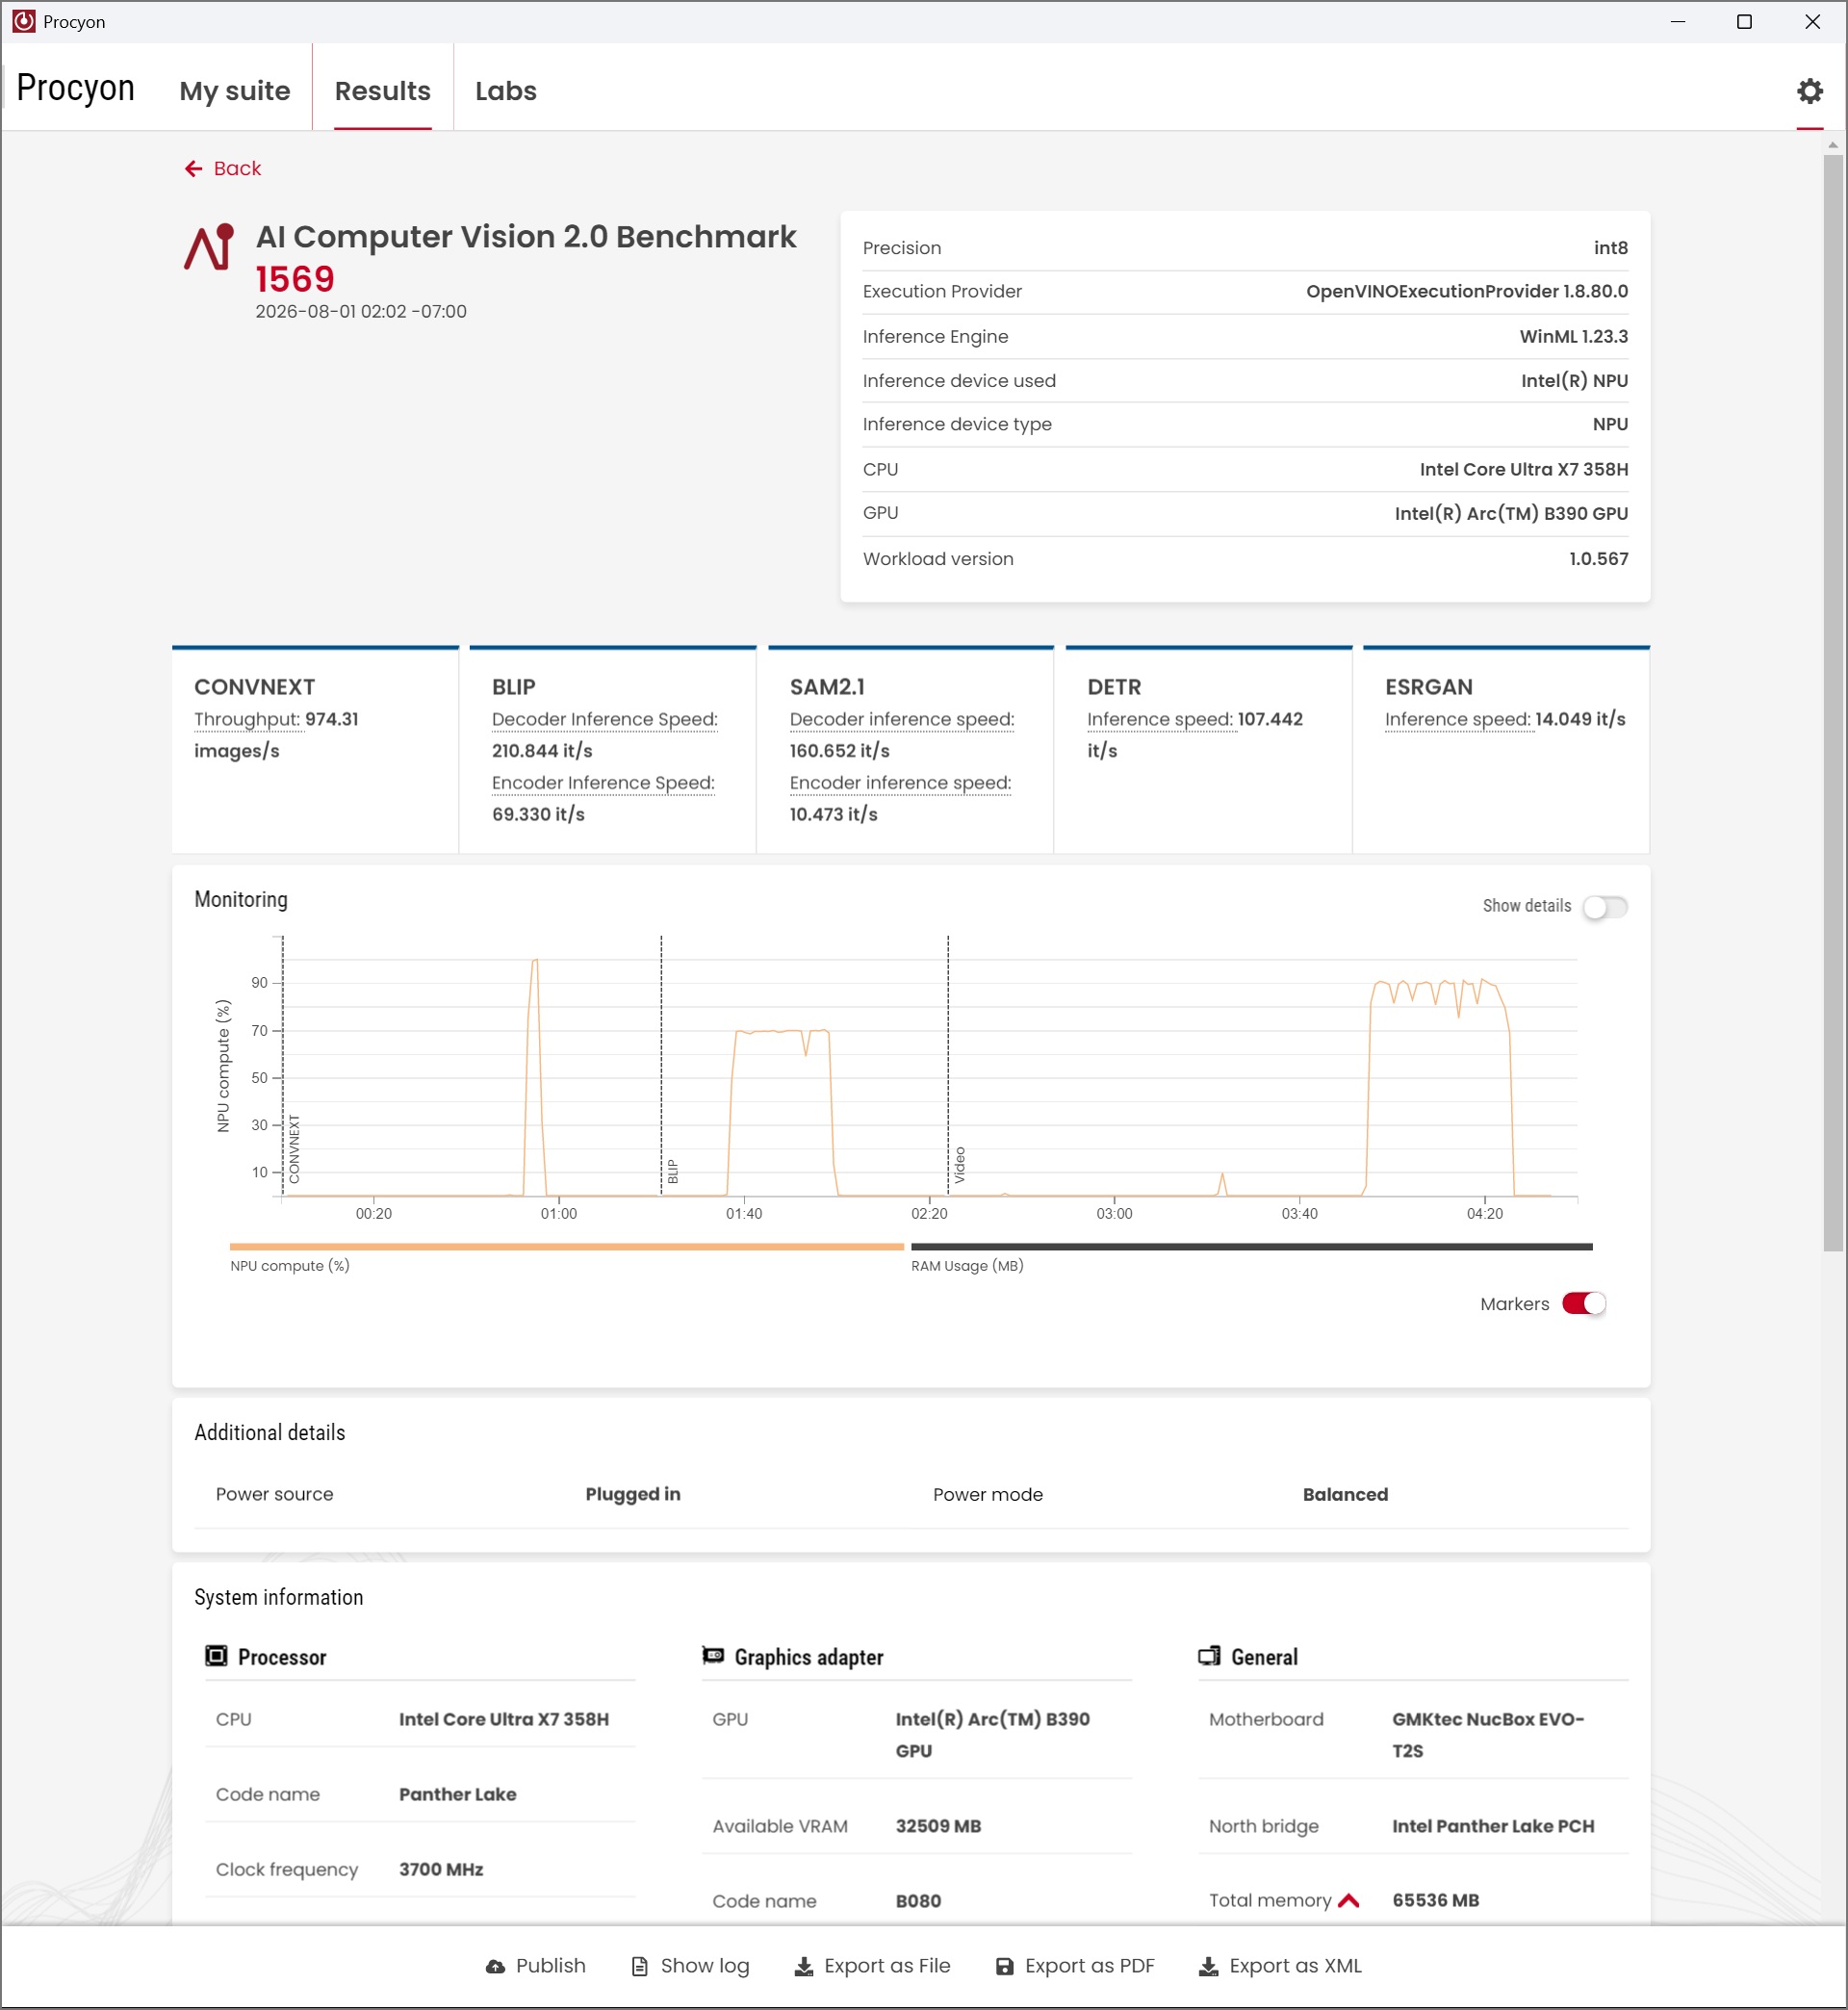Click the Processor chip icon
The height and width of the screenshot is (2010, 1848).
(x=216, y=1656)
